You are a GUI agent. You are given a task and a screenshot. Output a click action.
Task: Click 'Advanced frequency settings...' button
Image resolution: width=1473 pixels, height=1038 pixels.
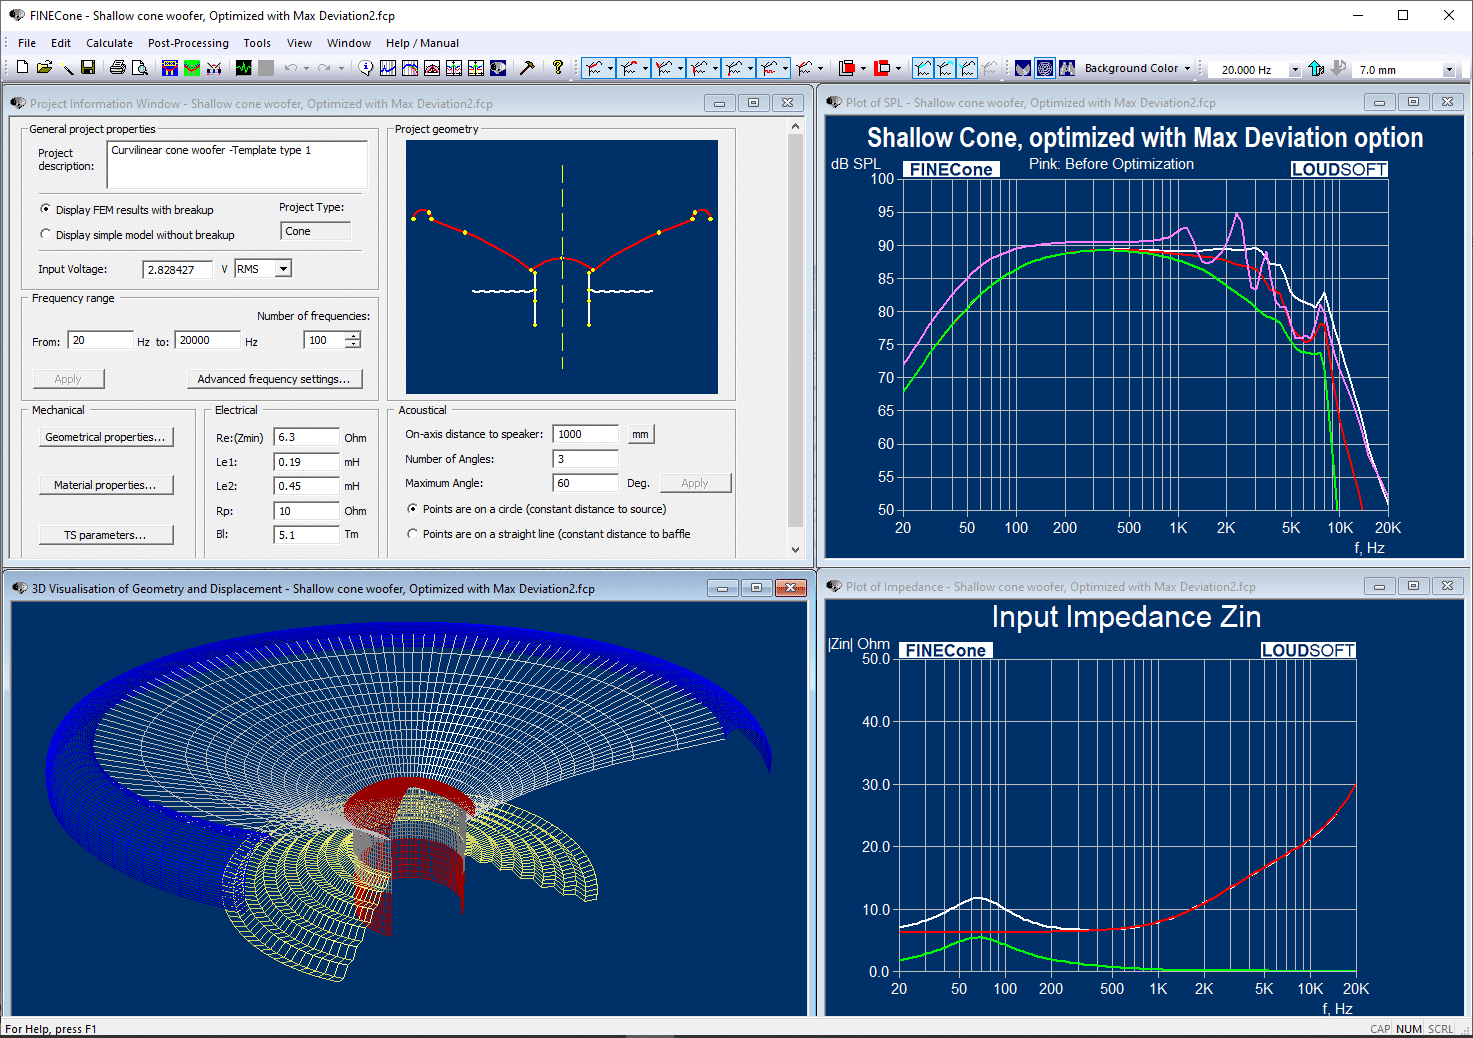[274, 378]
